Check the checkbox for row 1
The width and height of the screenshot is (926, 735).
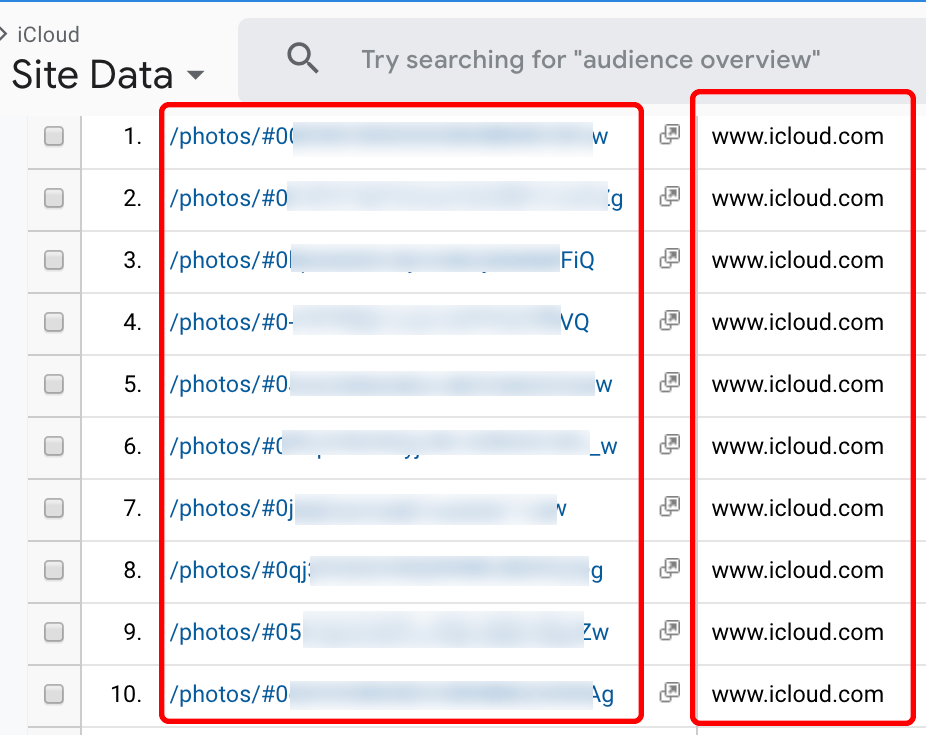[54, 136]
